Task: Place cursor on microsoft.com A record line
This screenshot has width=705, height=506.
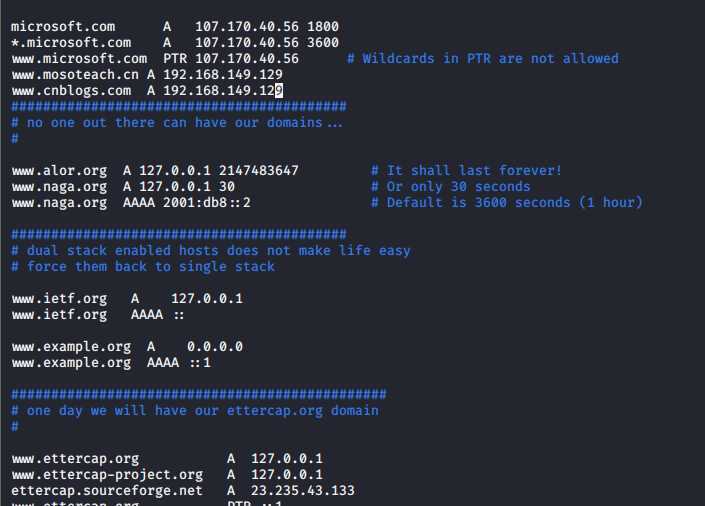Action: (x=175, y=27)
